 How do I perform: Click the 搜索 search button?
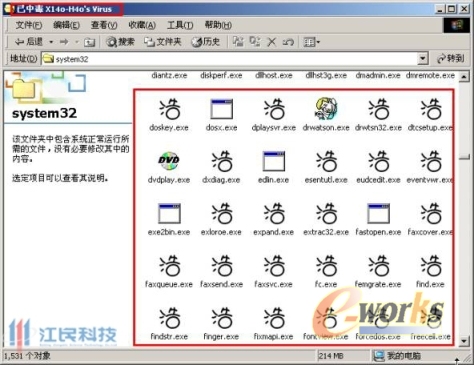[120, 42]
